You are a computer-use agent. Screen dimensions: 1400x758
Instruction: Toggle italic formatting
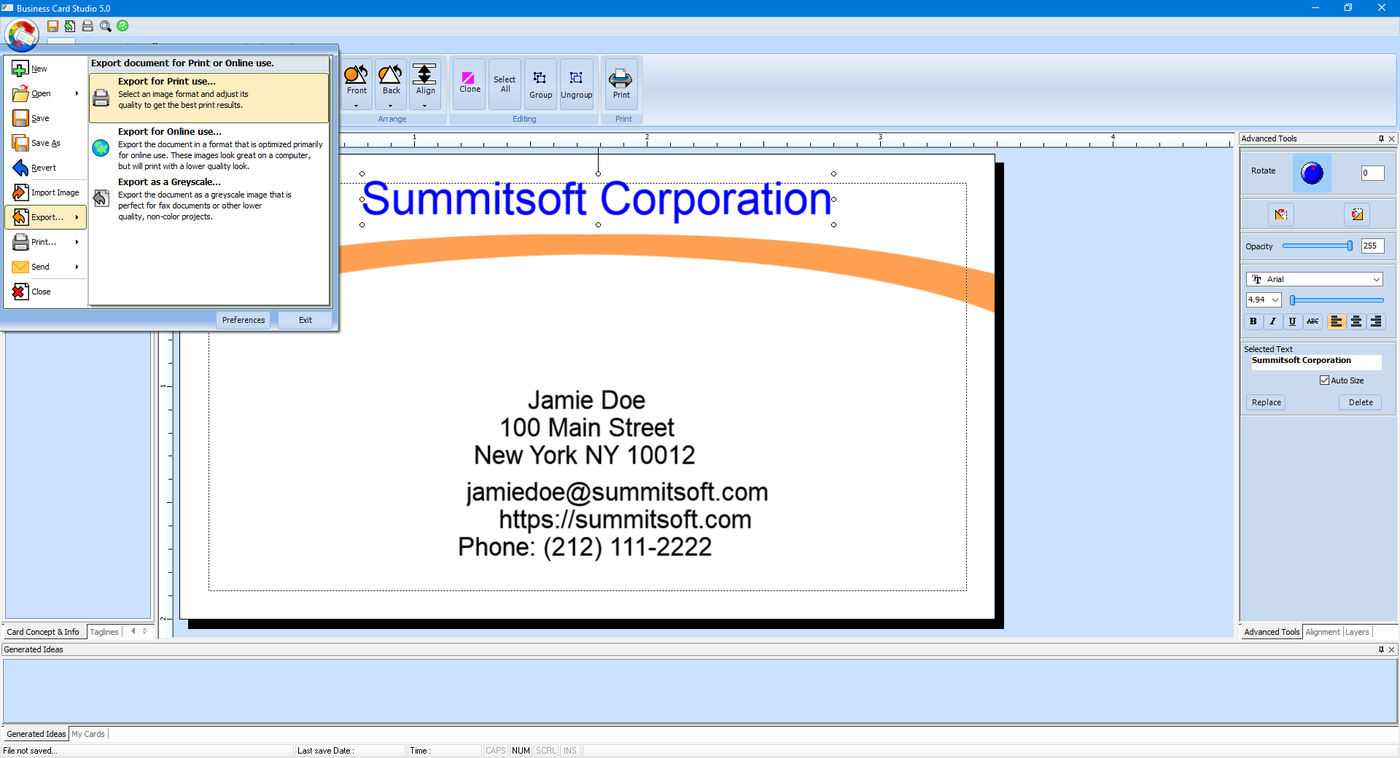click(1273, 321)
